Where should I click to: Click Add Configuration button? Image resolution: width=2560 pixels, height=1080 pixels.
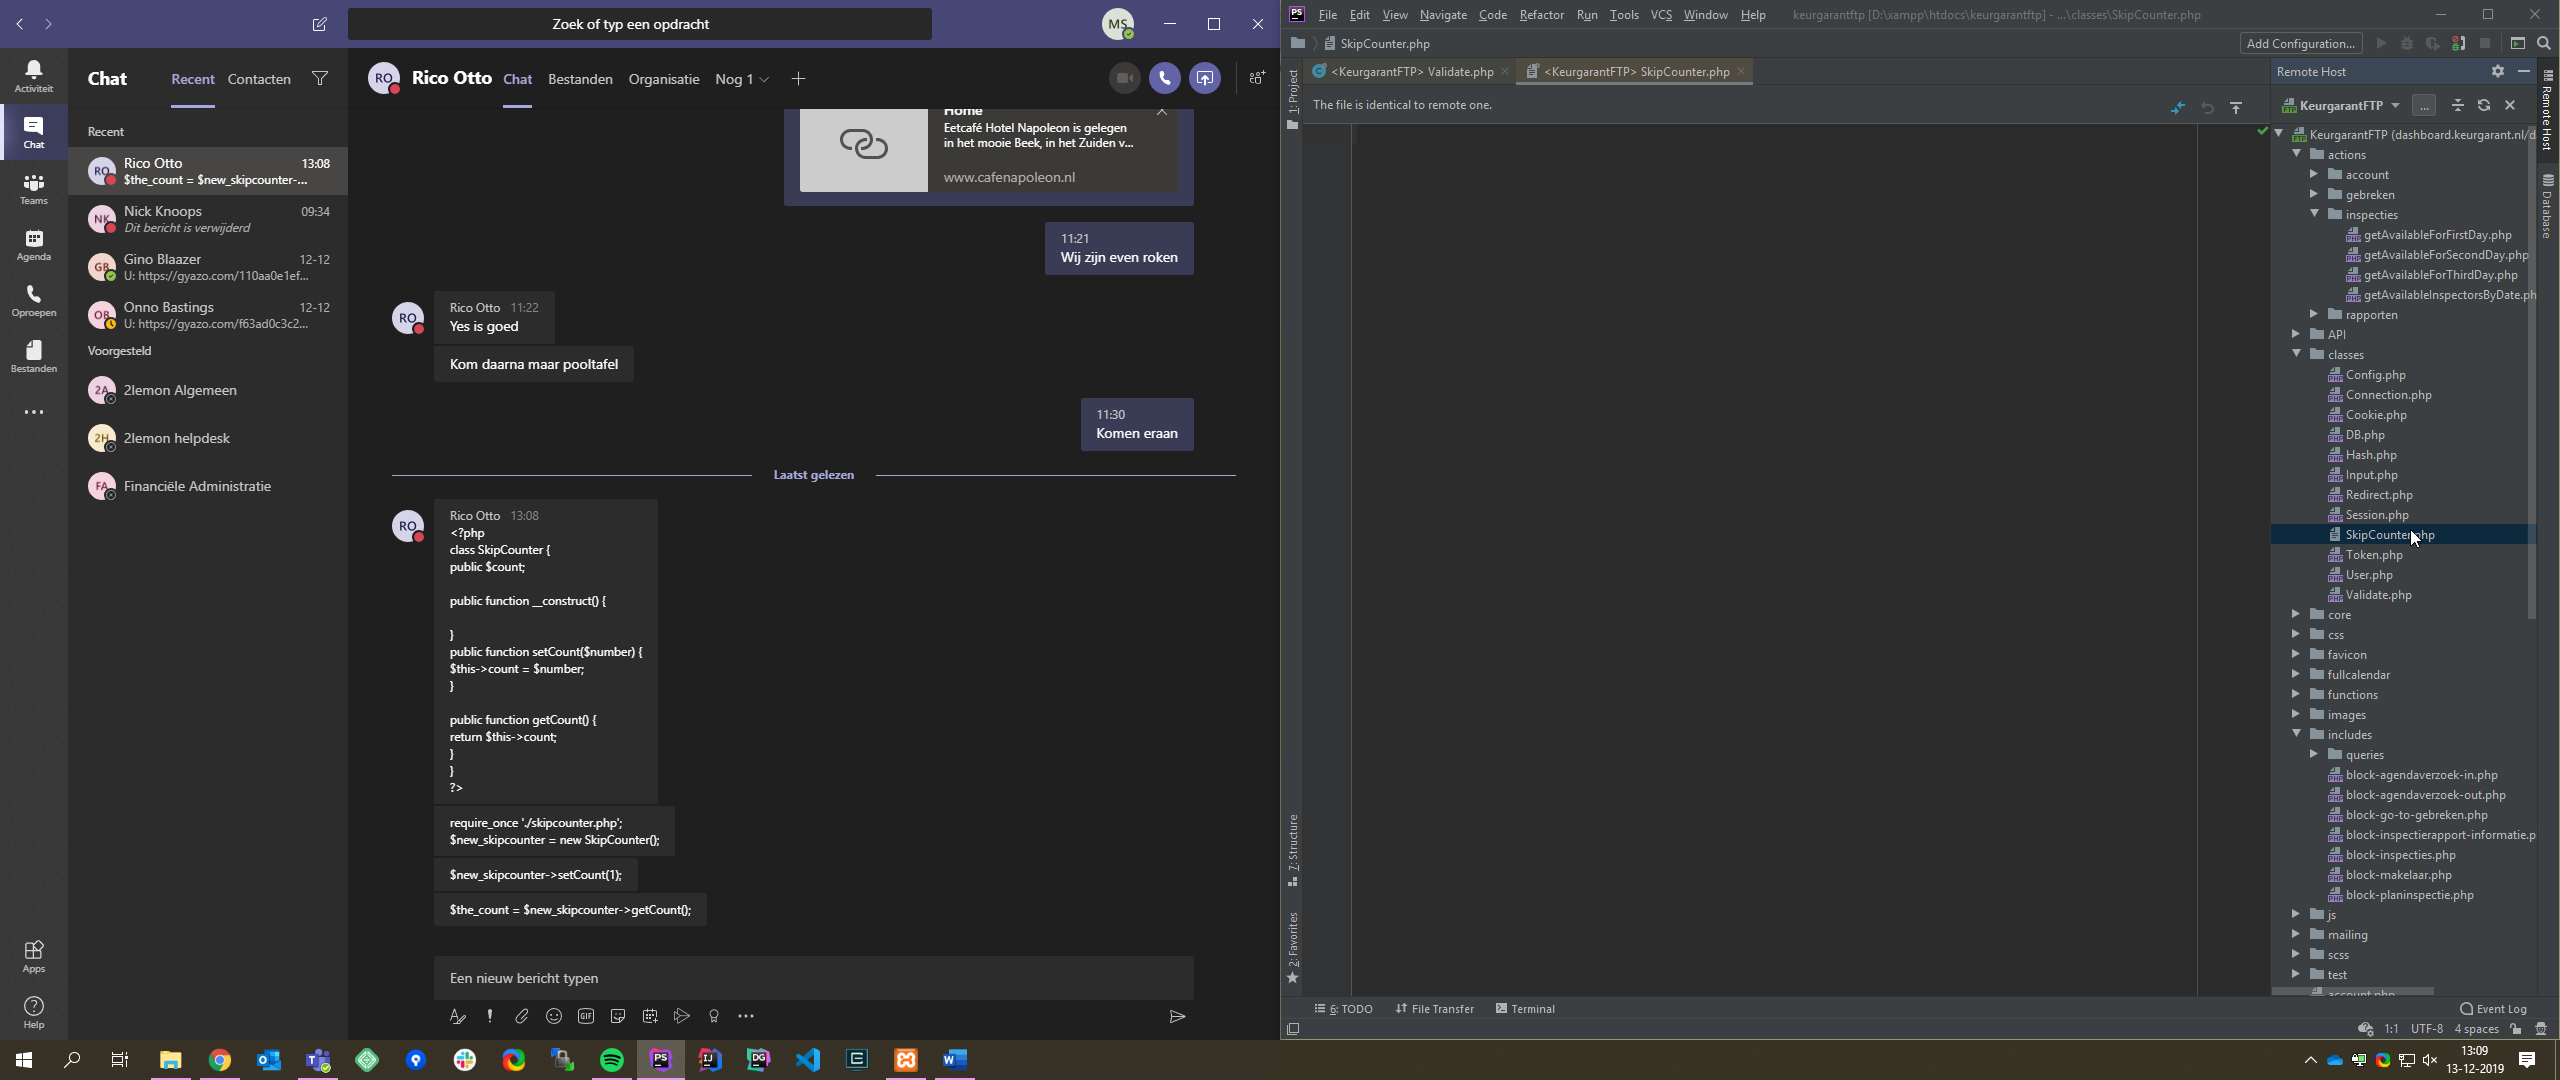[2300, 43]
